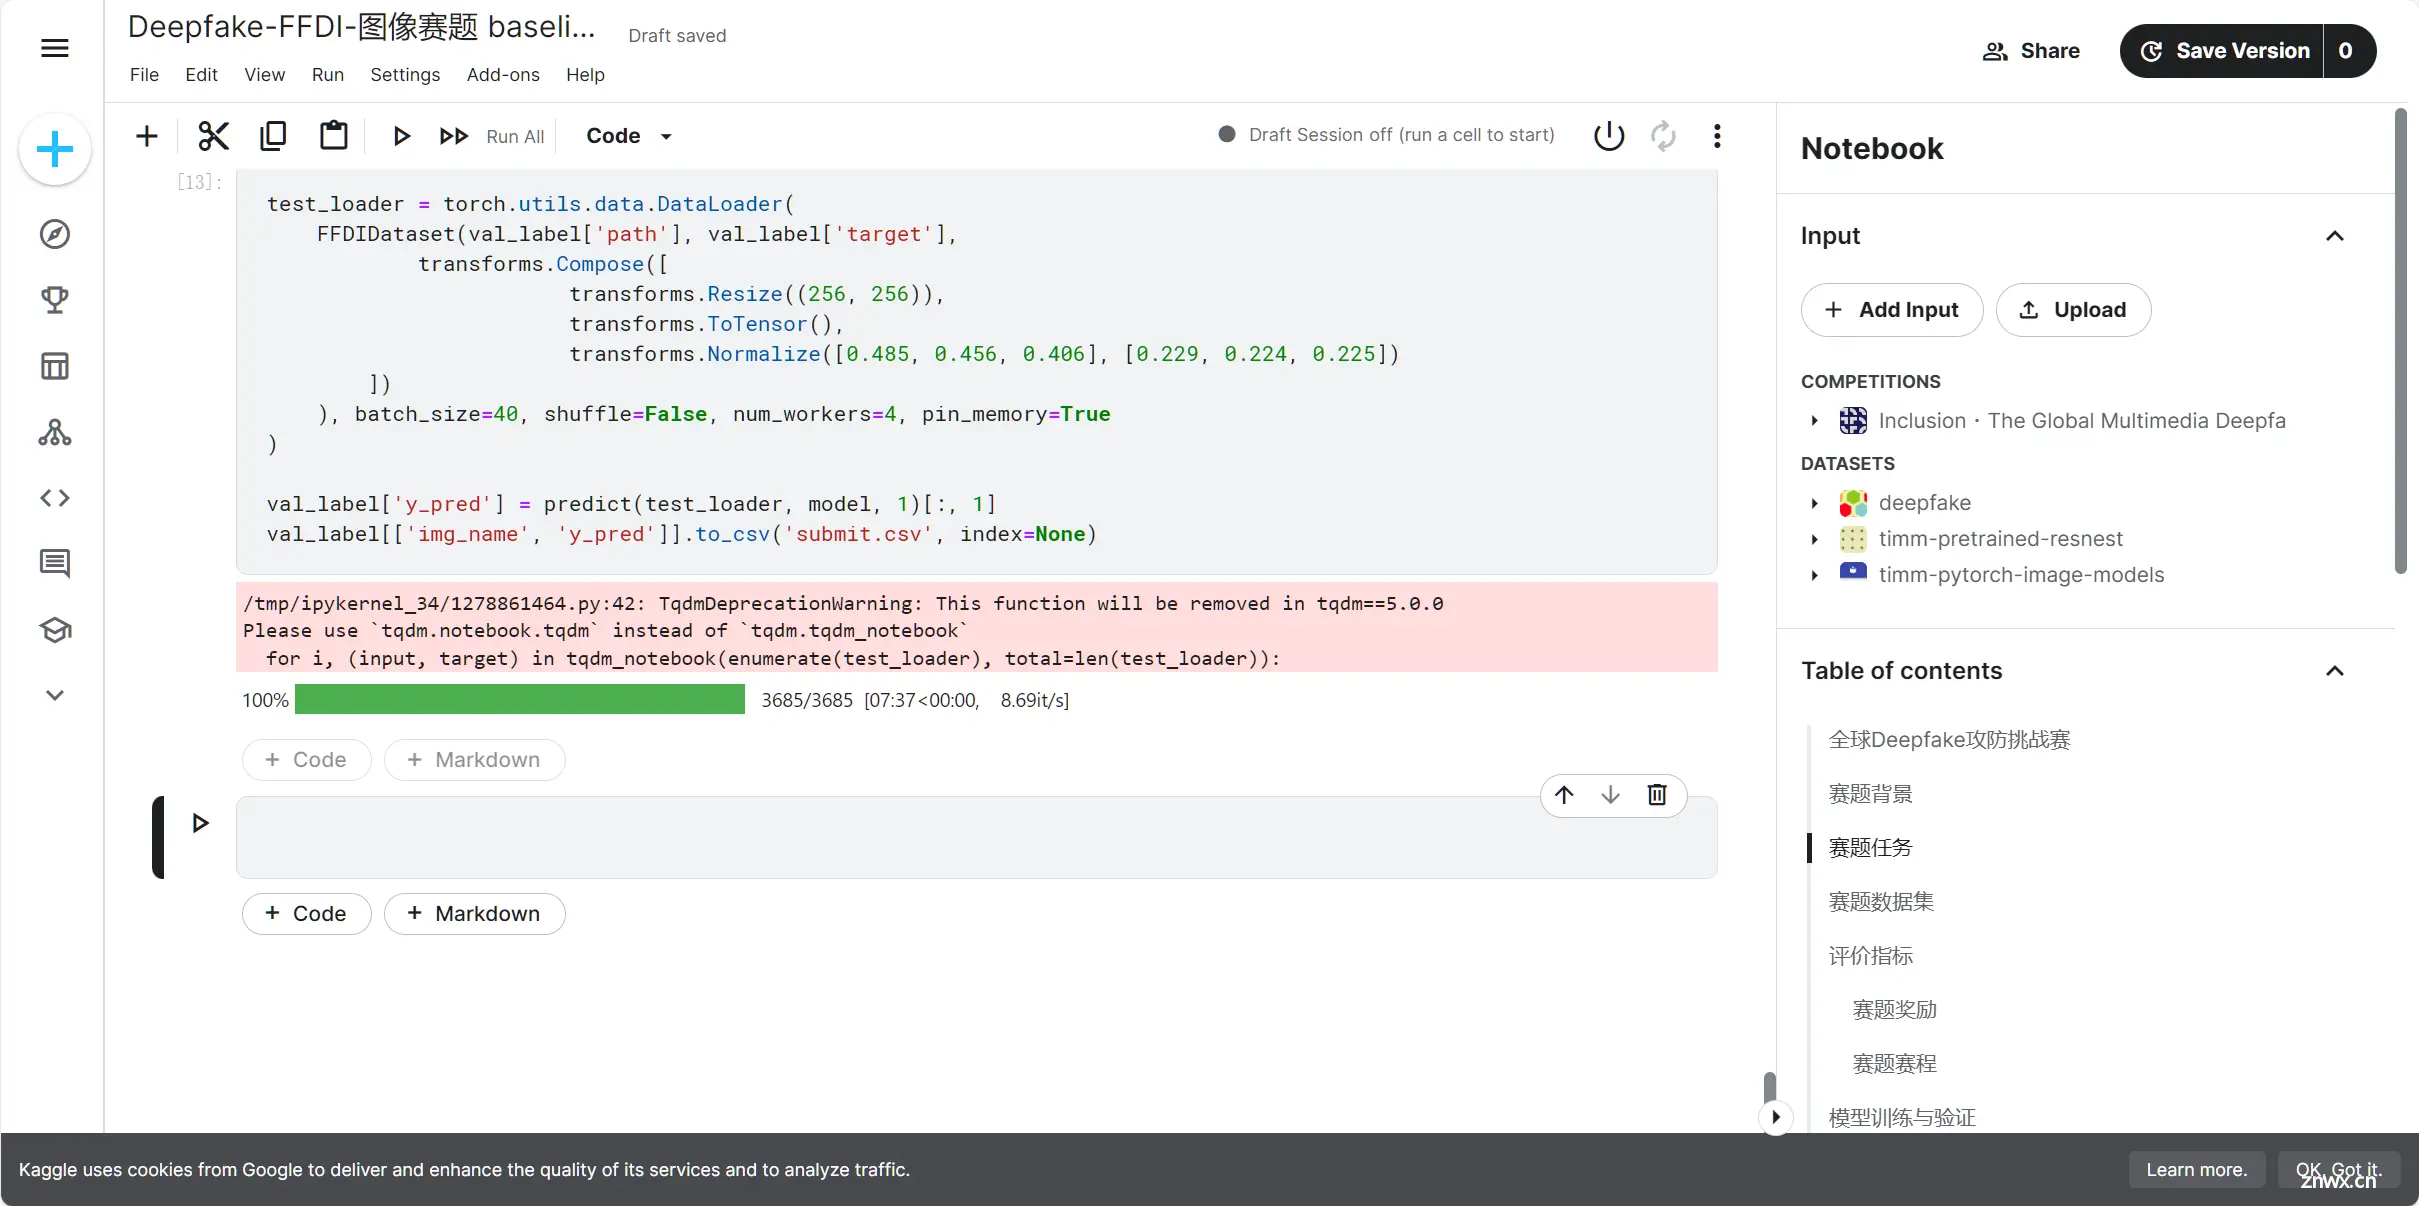2419x1206 pixels.
Task: Open the Add-ons menu
Action: [503, 75]
